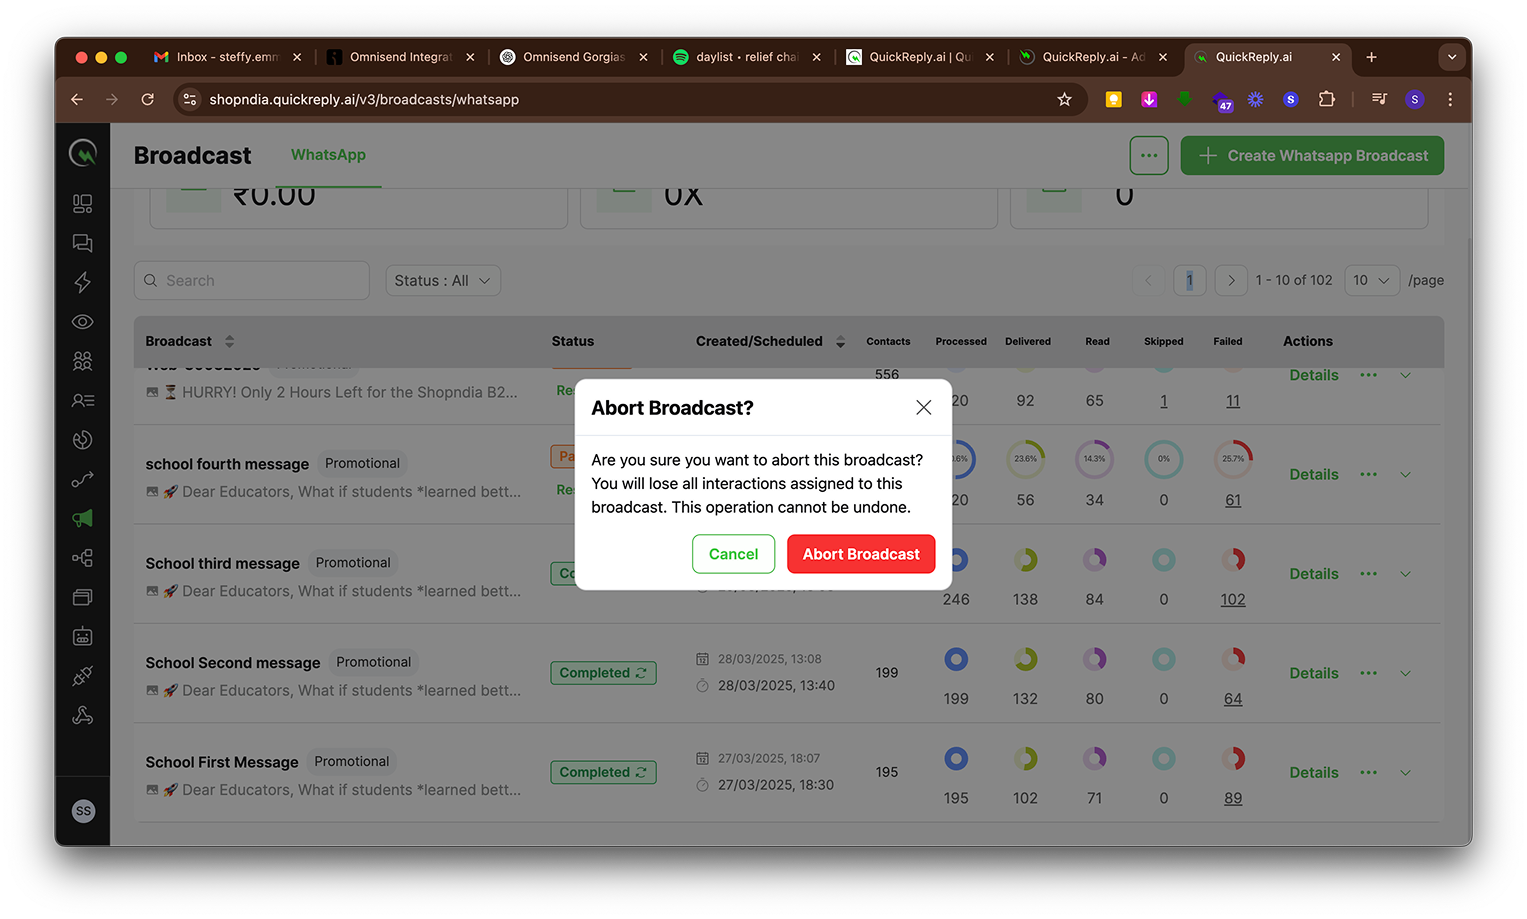Screen dimensions: 1527x919
Task: Click the SS user avatar
Action: click(84, 811)
